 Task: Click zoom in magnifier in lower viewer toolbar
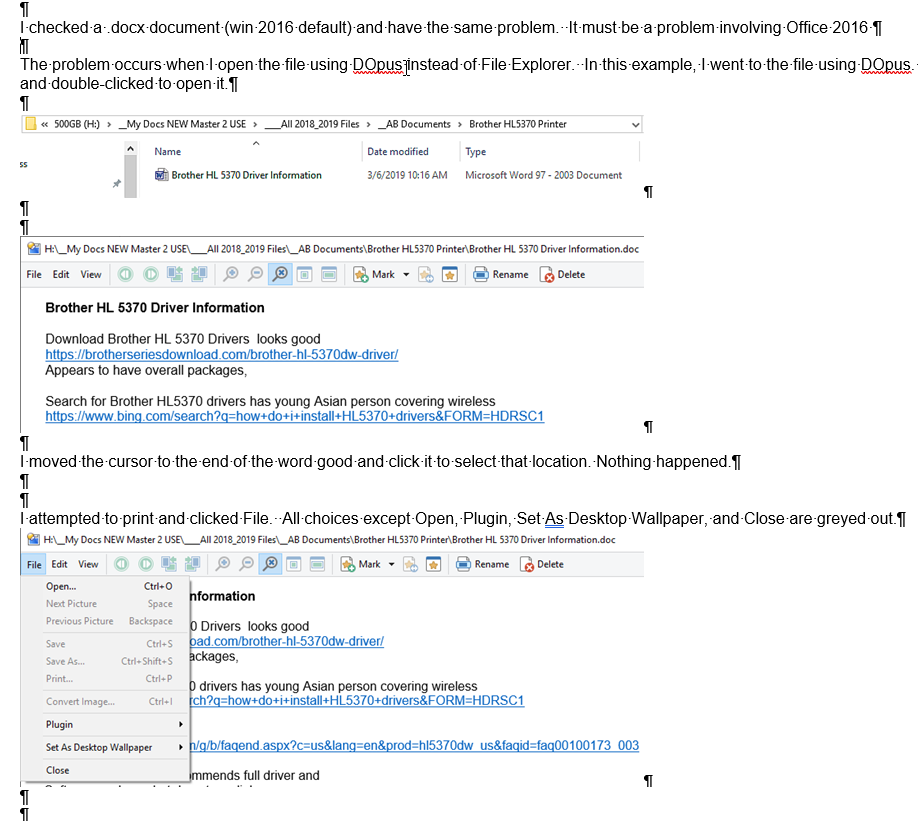click(222, 564)
